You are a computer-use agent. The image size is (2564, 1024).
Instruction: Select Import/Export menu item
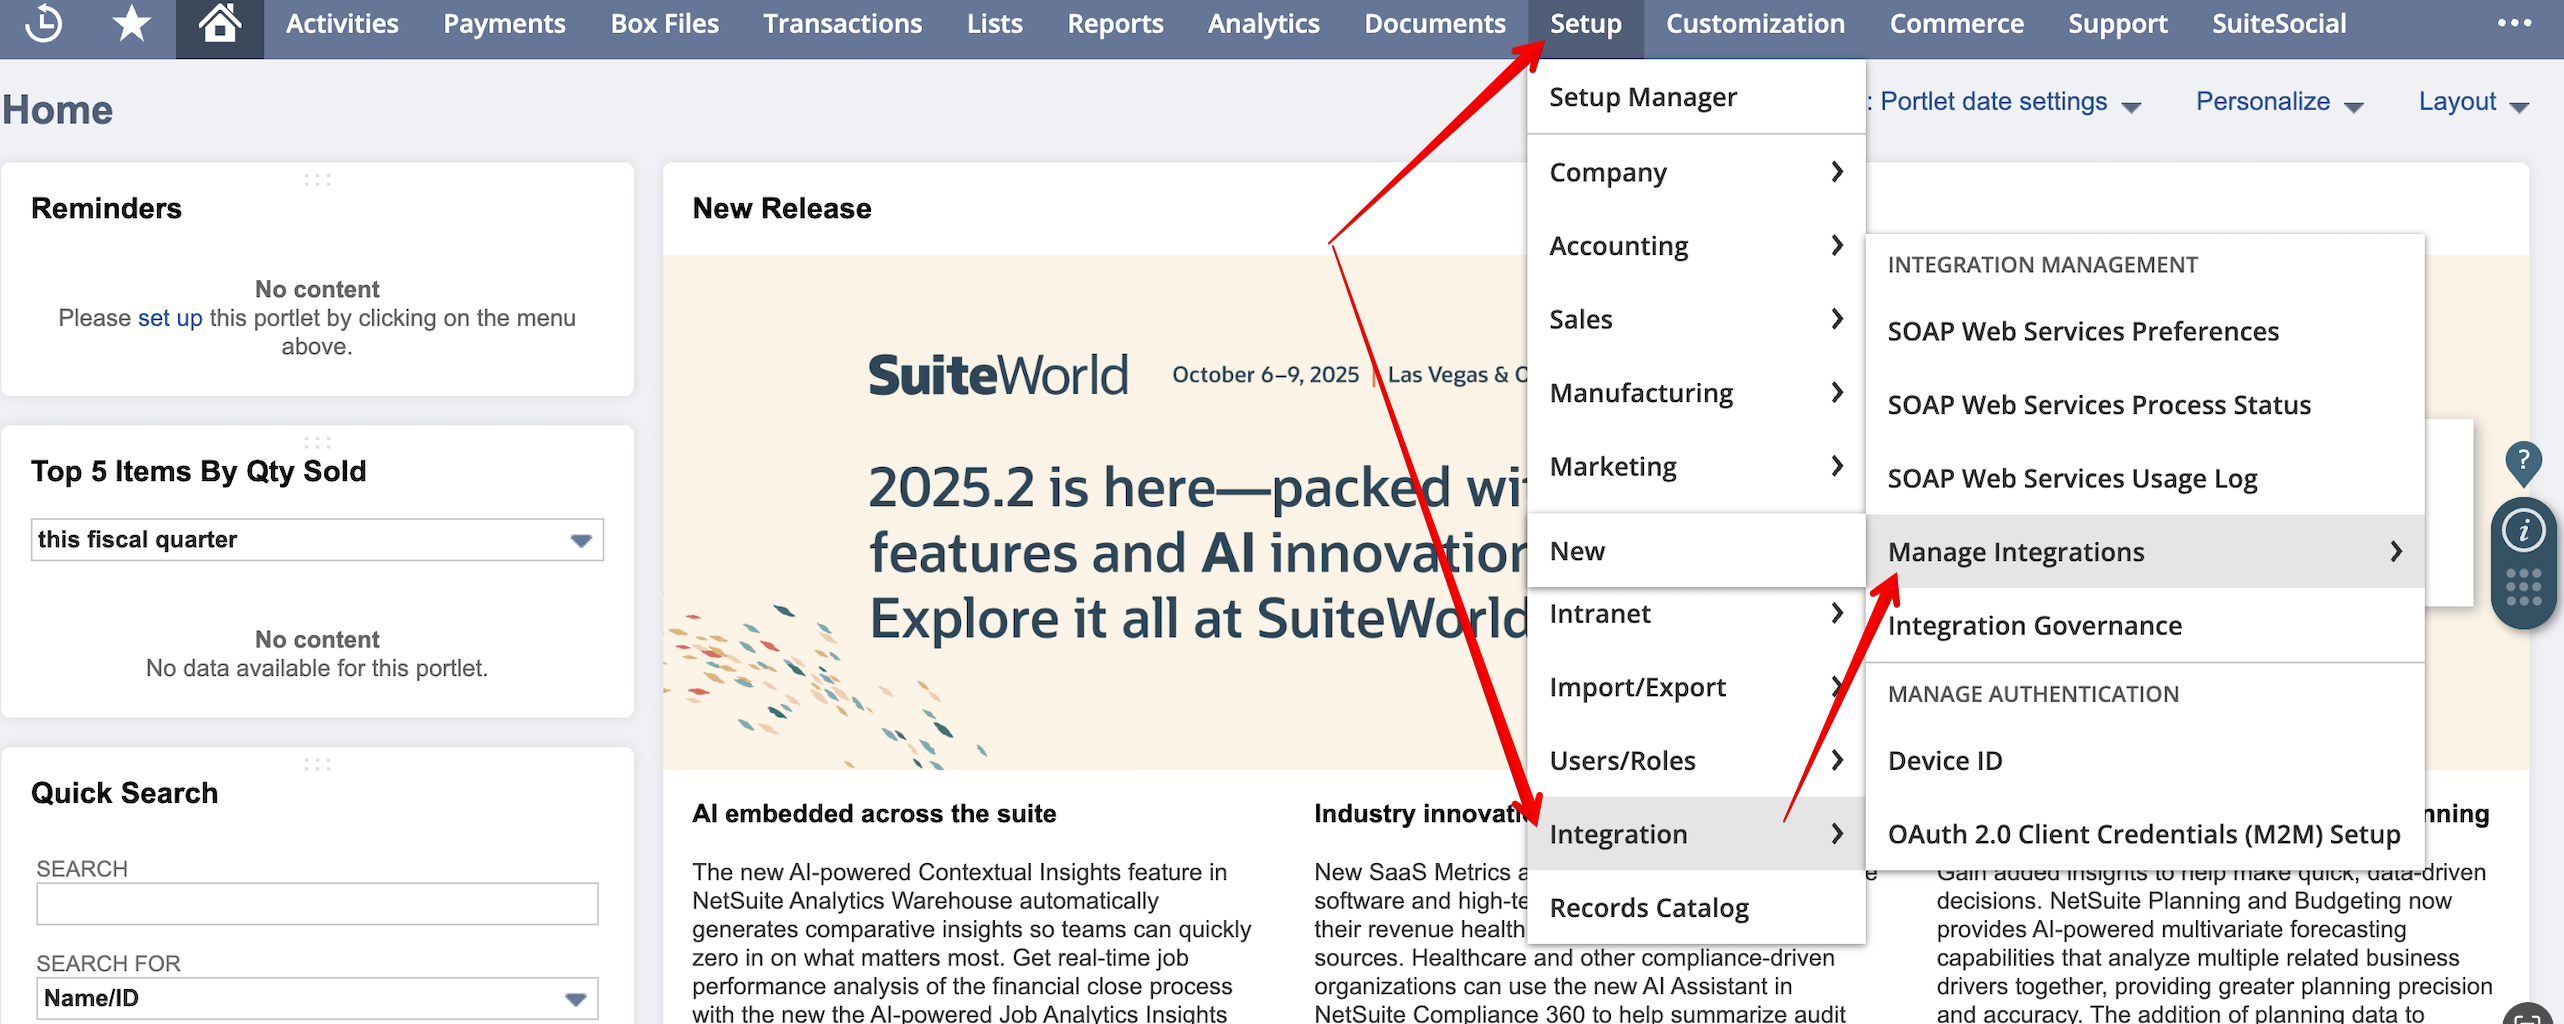click(x=1696, y=687)
